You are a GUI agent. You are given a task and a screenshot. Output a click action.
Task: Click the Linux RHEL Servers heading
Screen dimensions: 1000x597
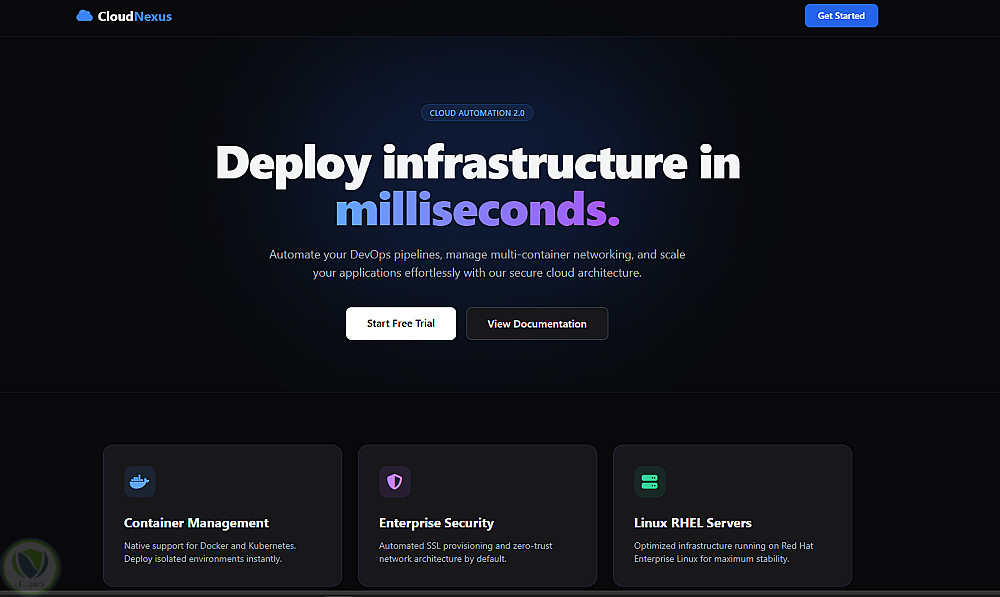(693, 523)
